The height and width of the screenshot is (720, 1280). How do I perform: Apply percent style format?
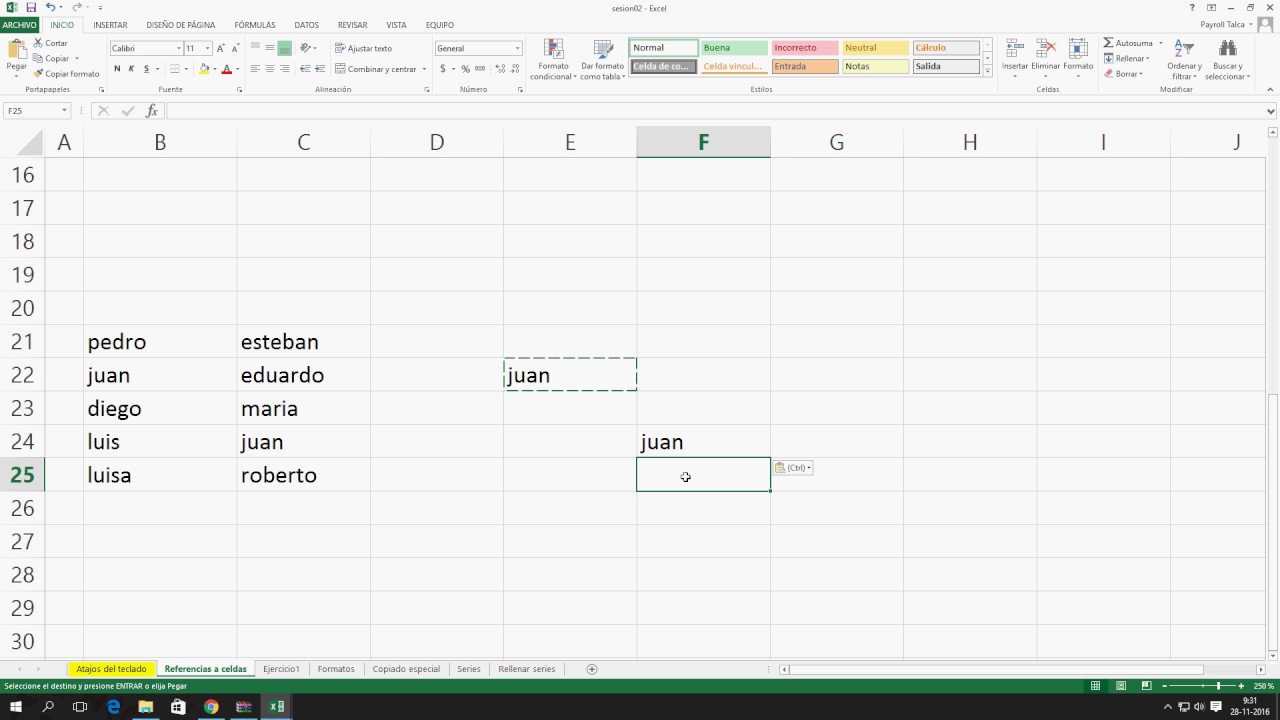click(465, 69)
